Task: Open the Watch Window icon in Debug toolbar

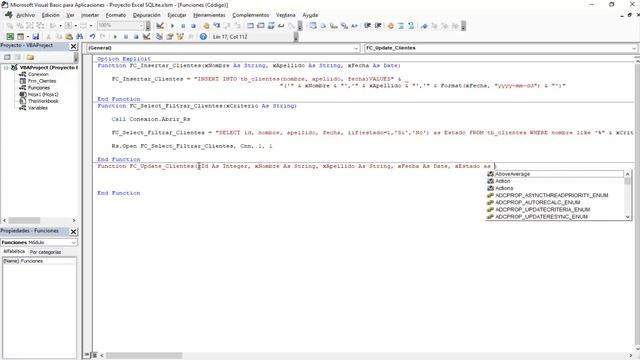Action: coord(271,26)
